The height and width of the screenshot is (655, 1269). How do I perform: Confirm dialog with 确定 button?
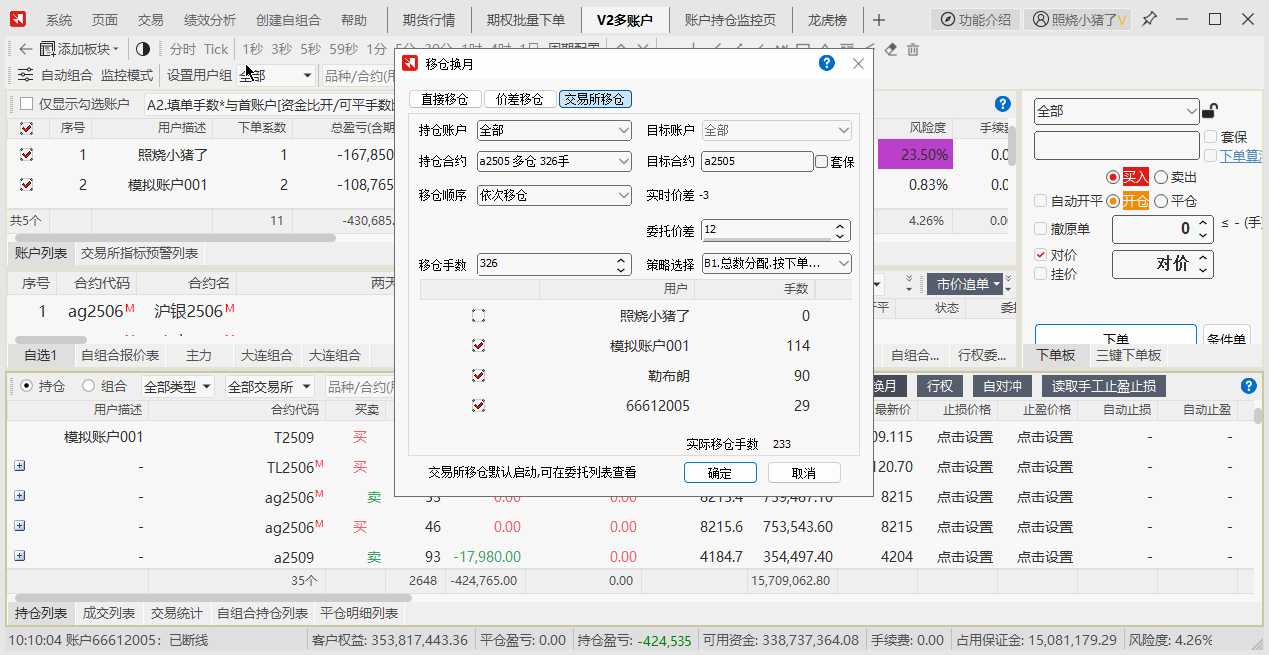click(x=720, y=473)
